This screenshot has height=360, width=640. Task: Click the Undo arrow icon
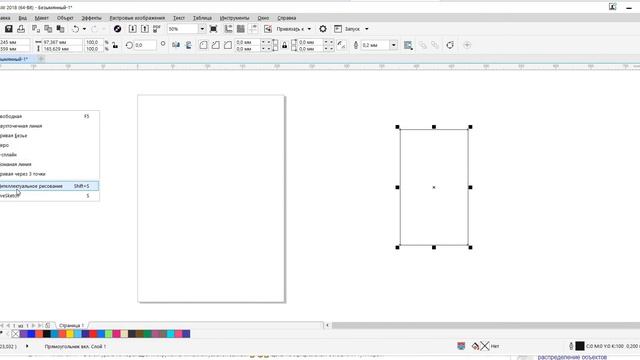[x=76, y=29]
